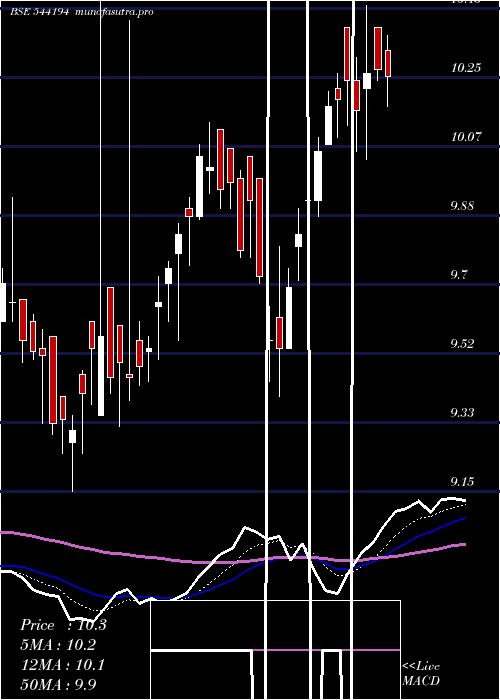Screen dimensions: 500x700
Task: Select the 50MA : 9.9 legend entry
Action: click(58, 684)
